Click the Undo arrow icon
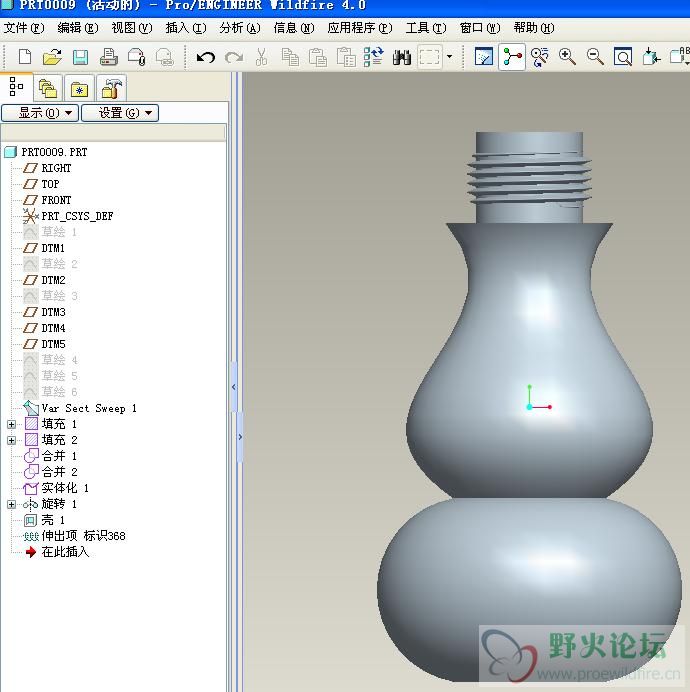Image resolution: width=690 pixels, height=692 pixels. tap(206, 57)
